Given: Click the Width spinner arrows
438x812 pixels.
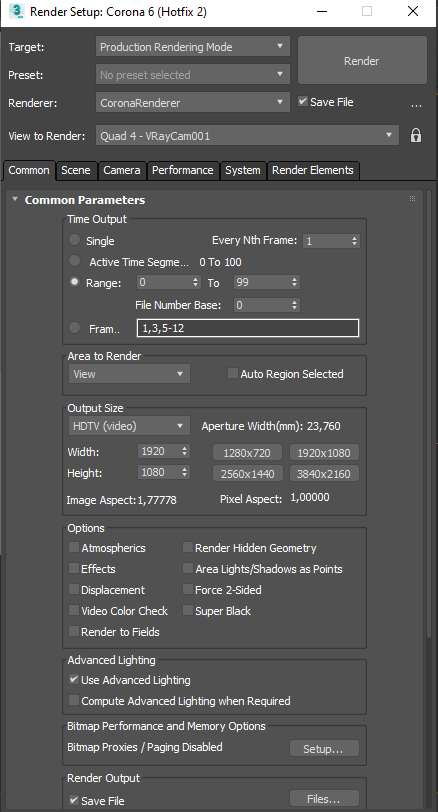Looking at the screenshot, I should 184,451.
